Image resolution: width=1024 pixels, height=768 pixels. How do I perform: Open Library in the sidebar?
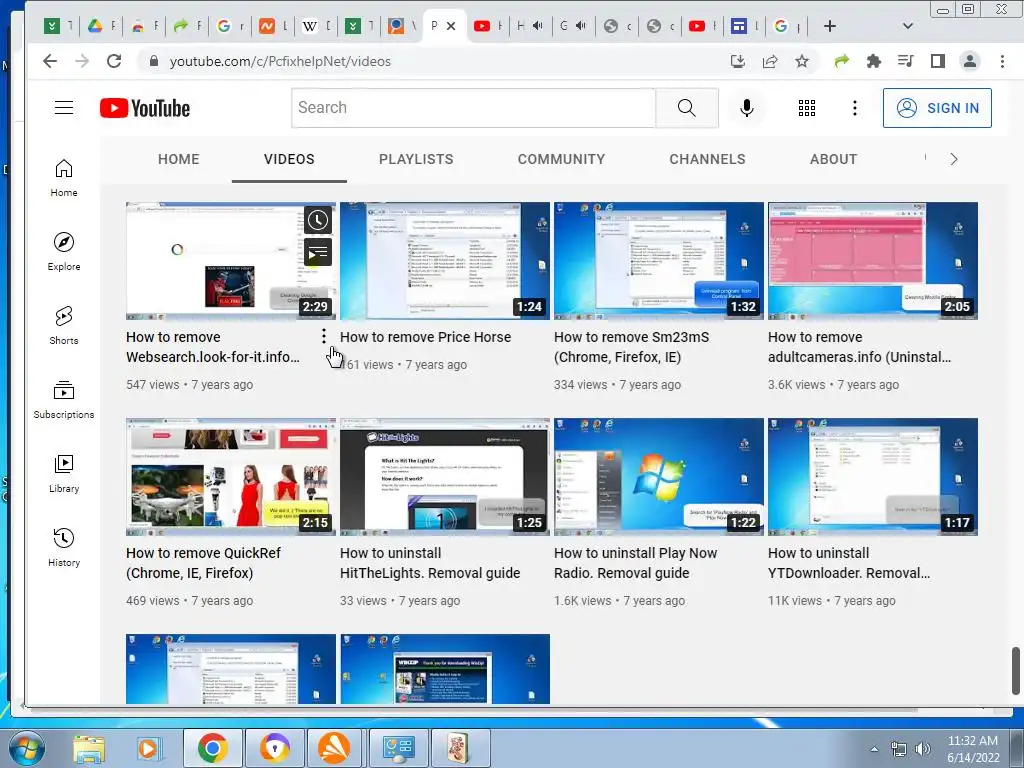click(64, 474)
